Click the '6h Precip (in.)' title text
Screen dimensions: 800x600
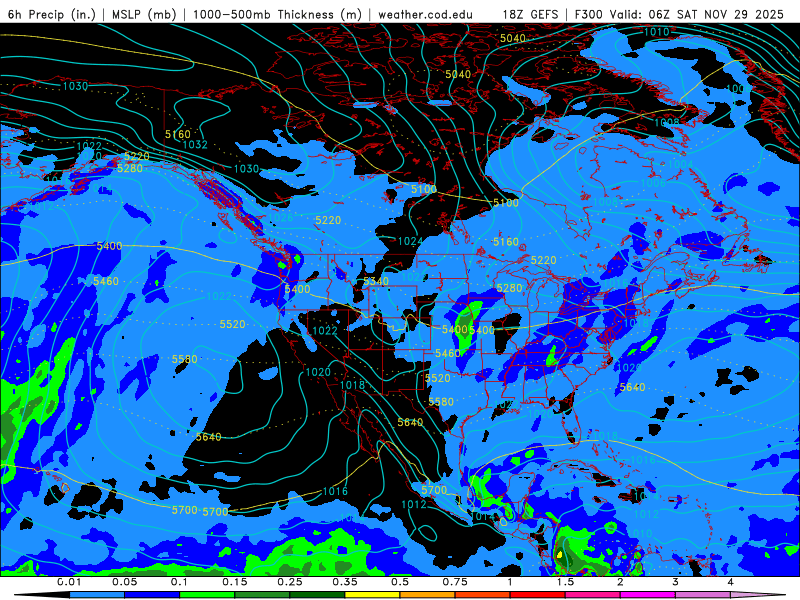[x=52, y=14]
